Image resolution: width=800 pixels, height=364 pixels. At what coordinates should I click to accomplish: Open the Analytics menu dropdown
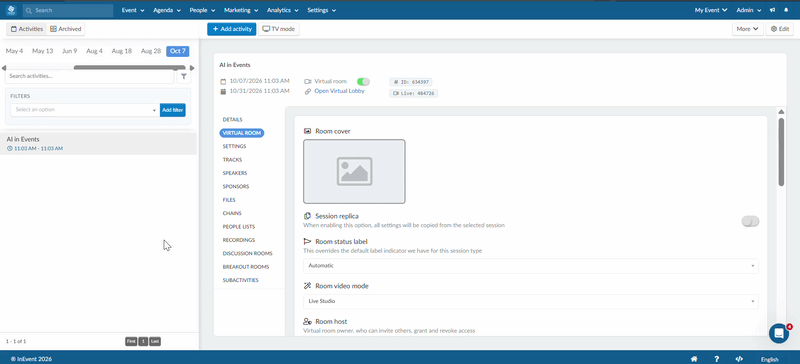click(283, 10)
